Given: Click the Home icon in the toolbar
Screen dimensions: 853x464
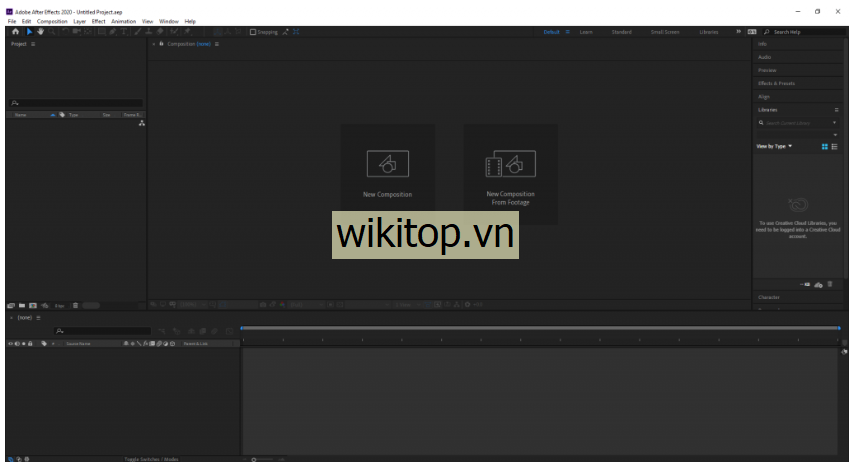Looking at the screenshot, I should pyautogui.click(x=15, y=32).
